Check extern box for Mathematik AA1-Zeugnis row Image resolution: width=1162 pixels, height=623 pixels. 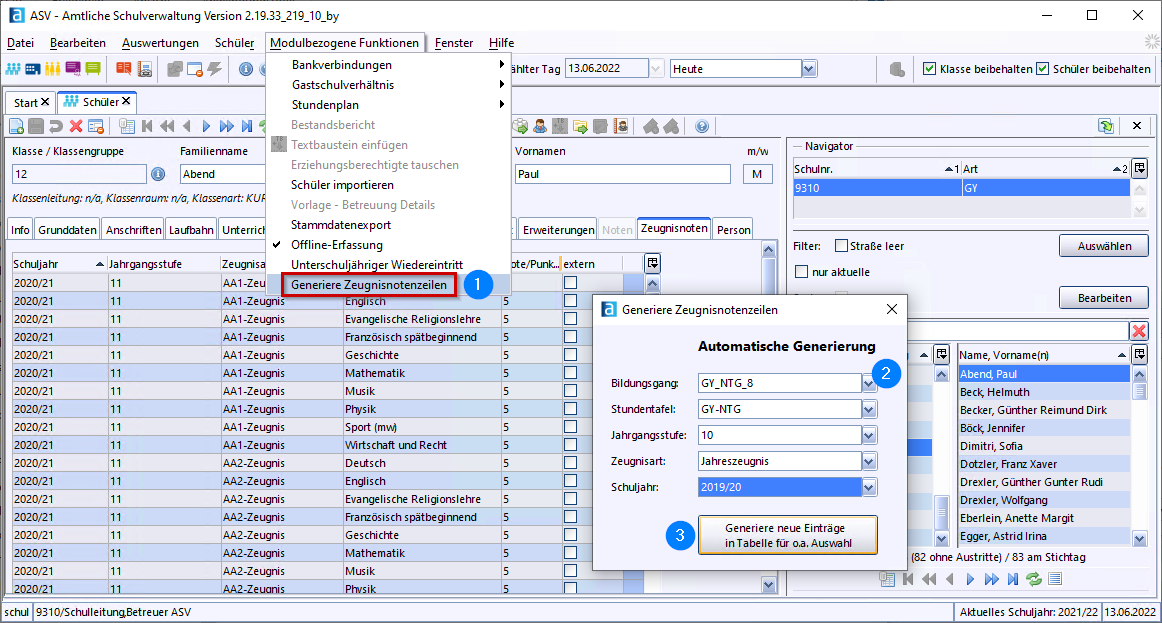pyautogui.click(x=571, y=373)
